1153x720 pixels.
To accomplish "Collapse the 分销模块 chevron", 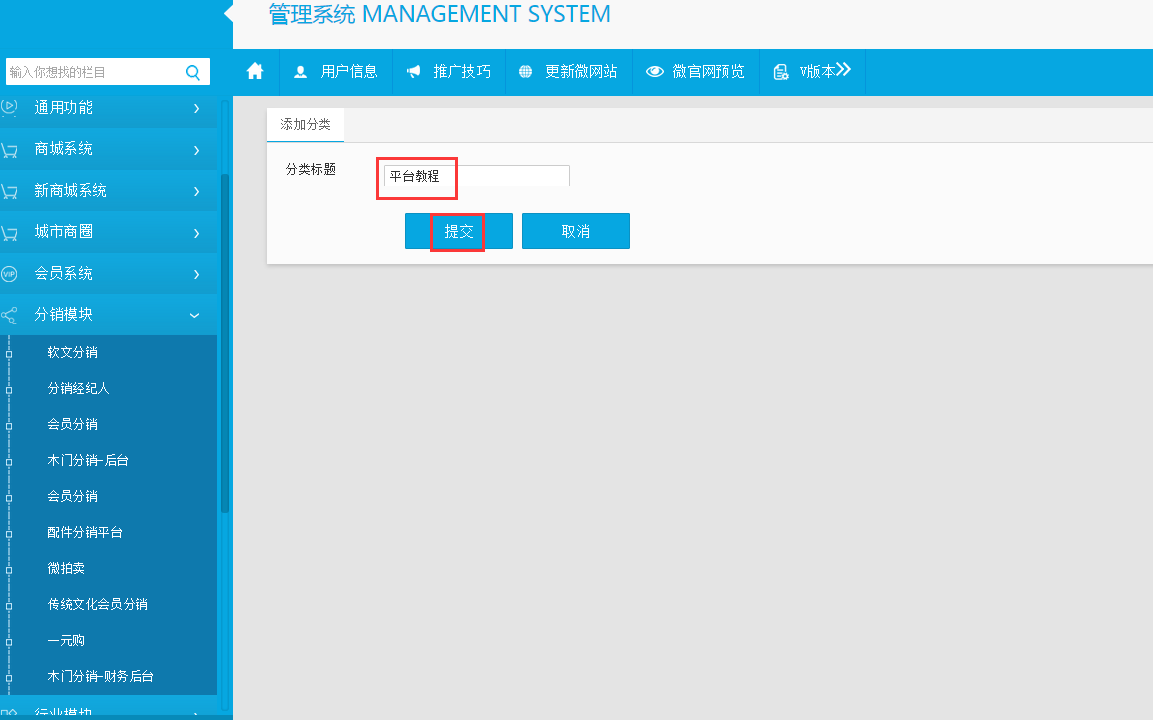I will 195,316.
